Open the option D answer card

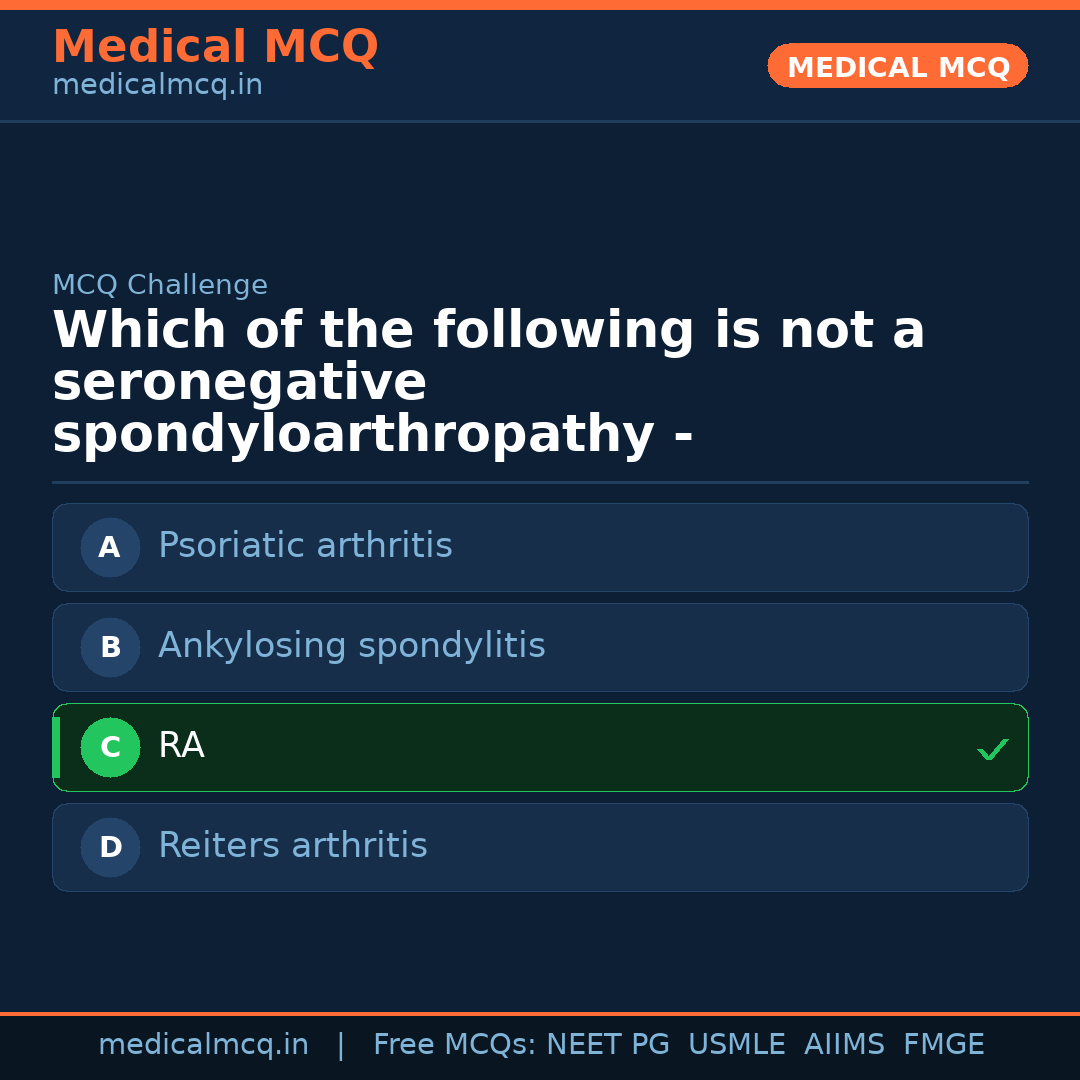point(540,847)
